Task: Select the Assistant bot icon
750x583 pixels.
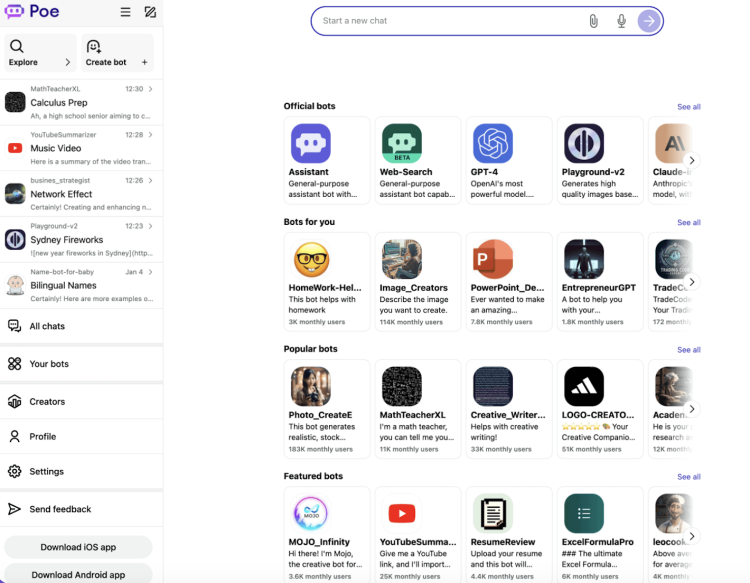Action: (311, 144)
